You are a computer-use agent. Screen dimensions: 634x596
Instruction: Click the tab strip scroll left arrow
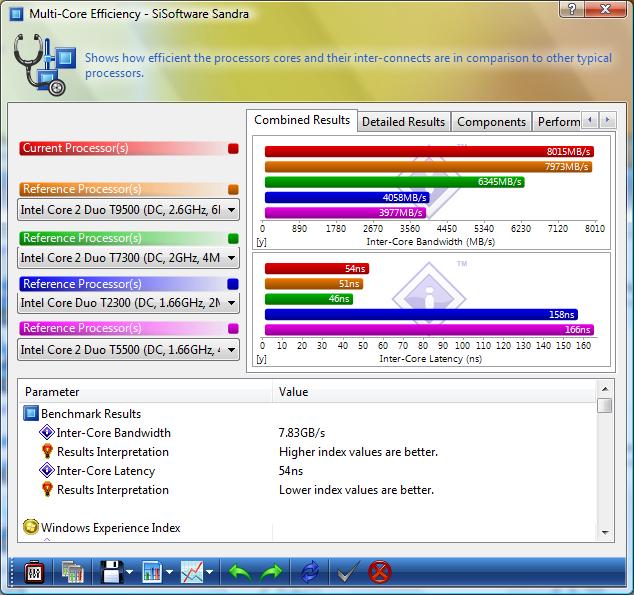(590, 120)
